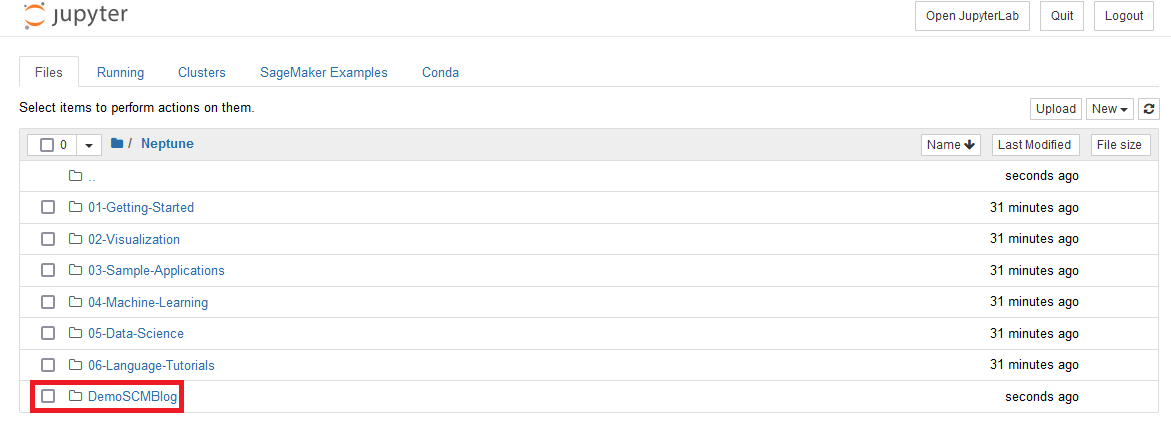Viewport: 1171px width, 424px height.
Task: Click the parent directory folder icon
Action: (x=75, y=175)
